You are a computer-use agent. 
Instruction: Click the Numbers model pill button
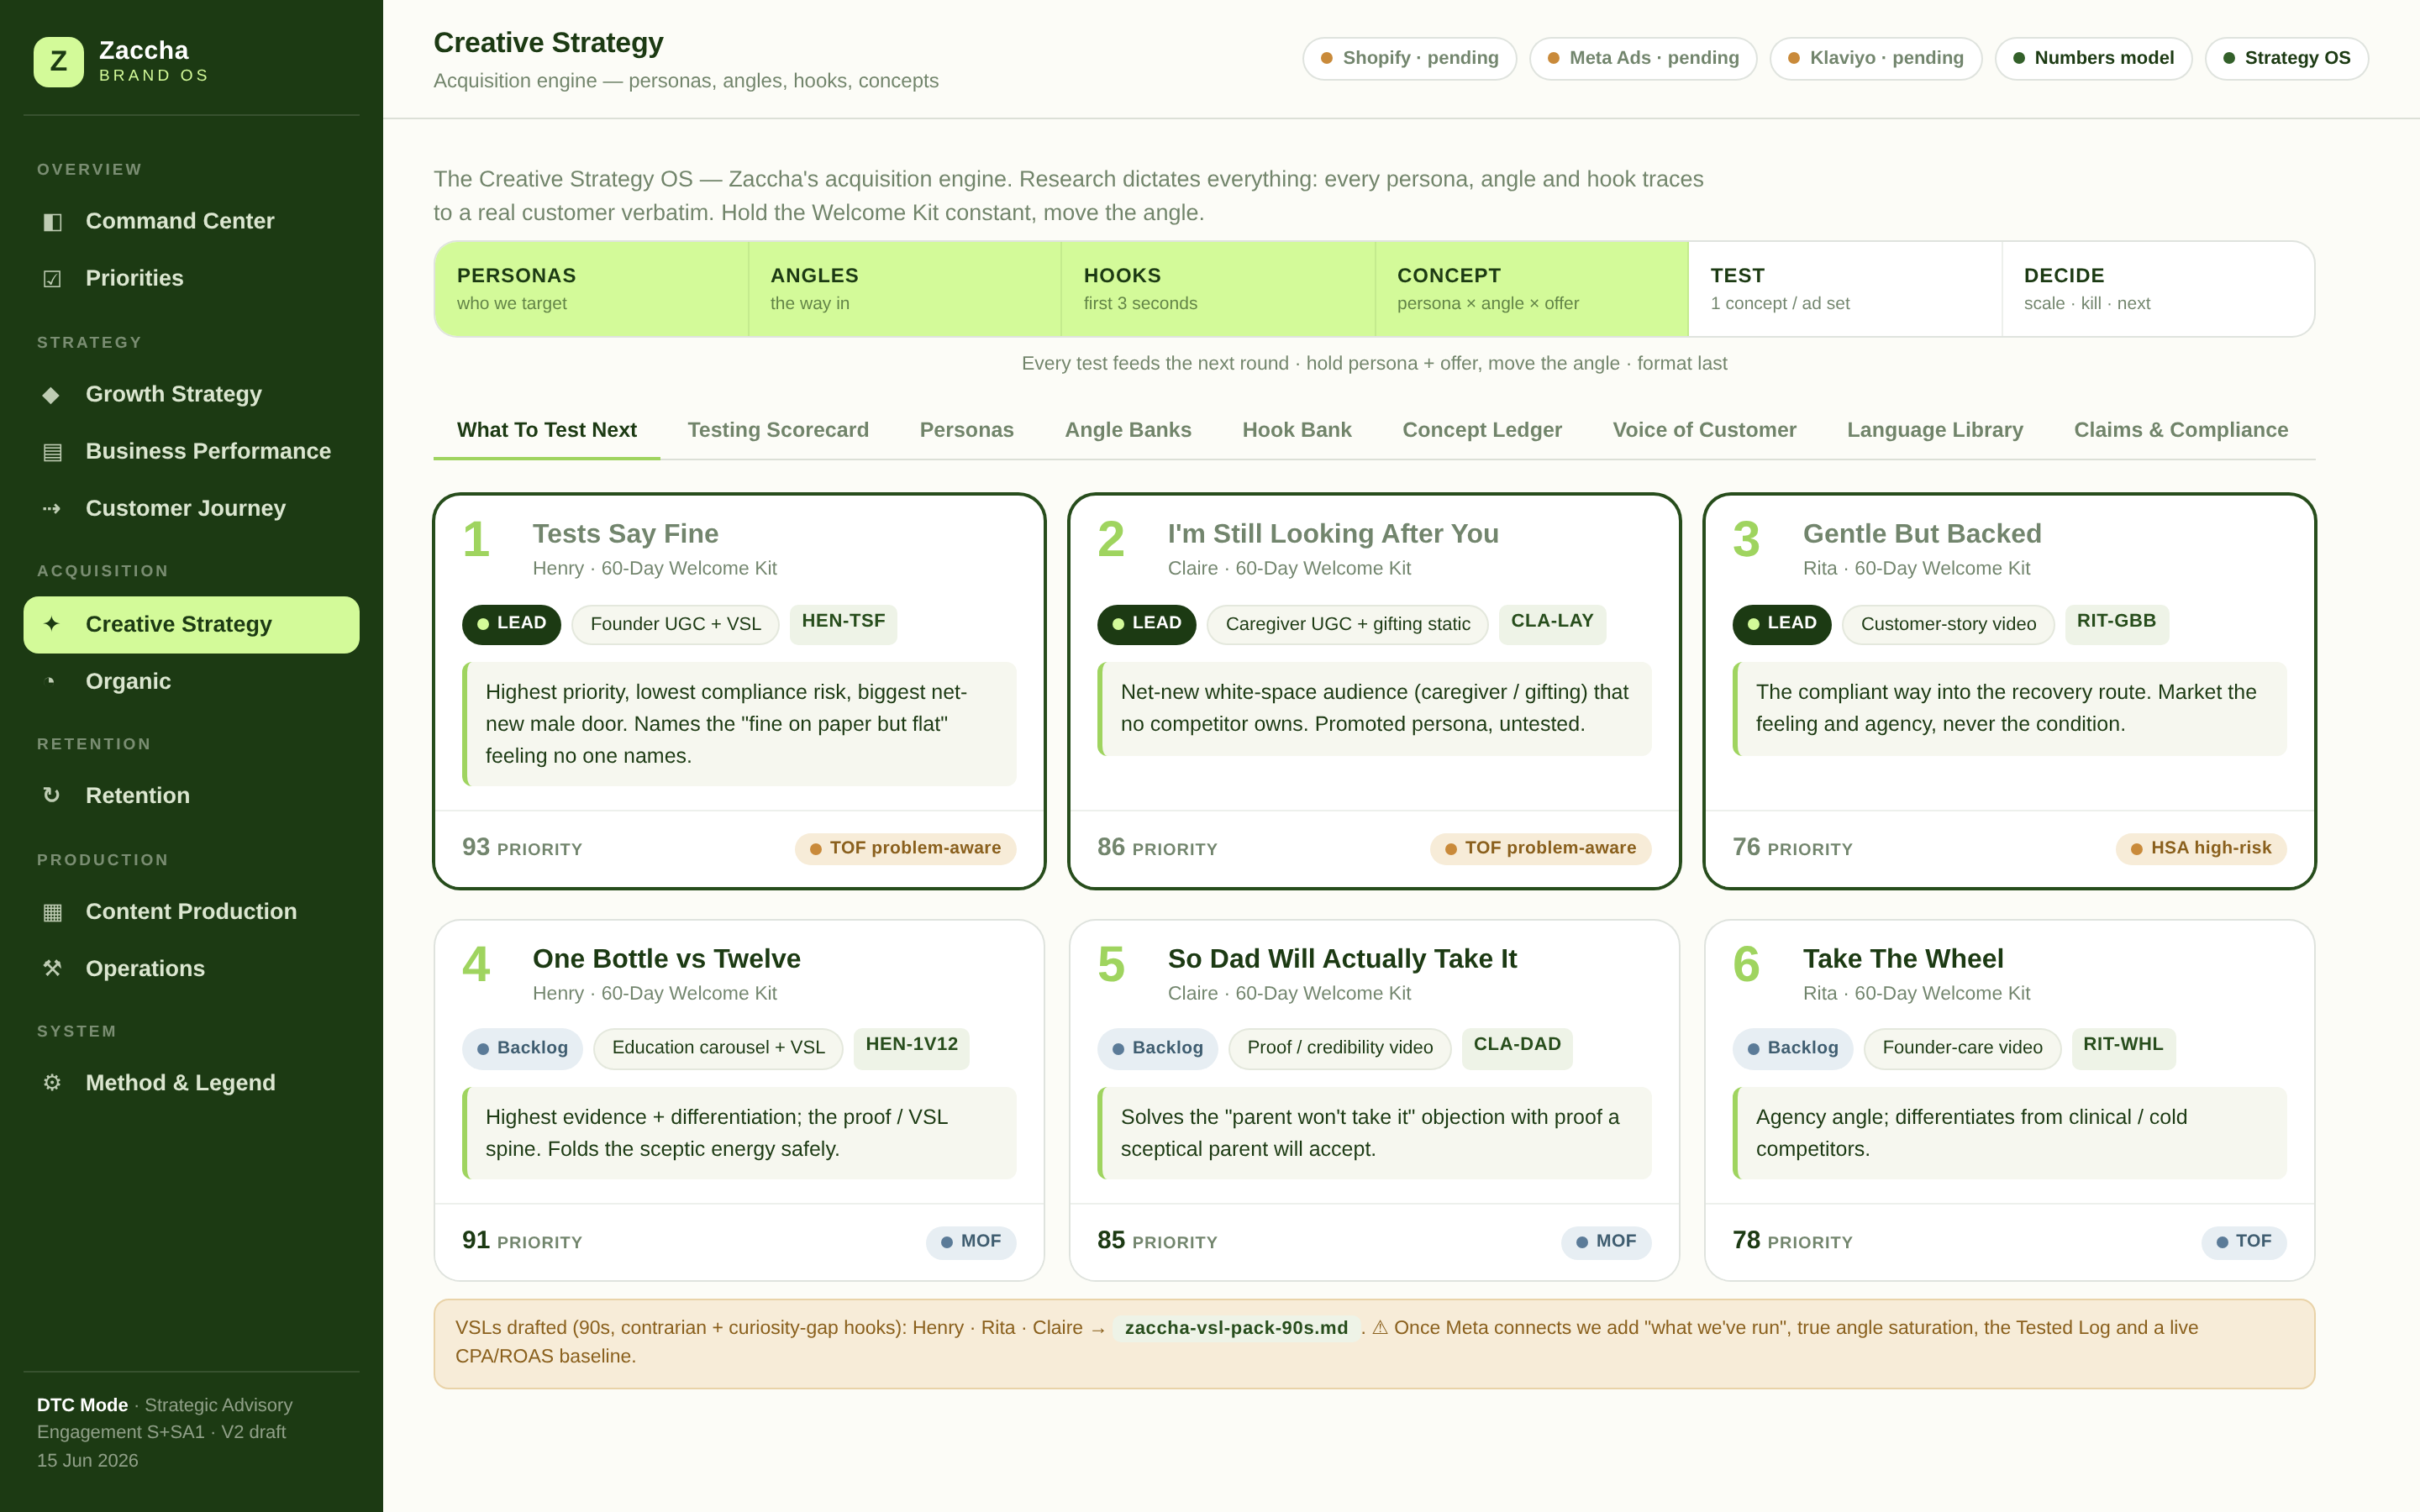click(2093, 58)
